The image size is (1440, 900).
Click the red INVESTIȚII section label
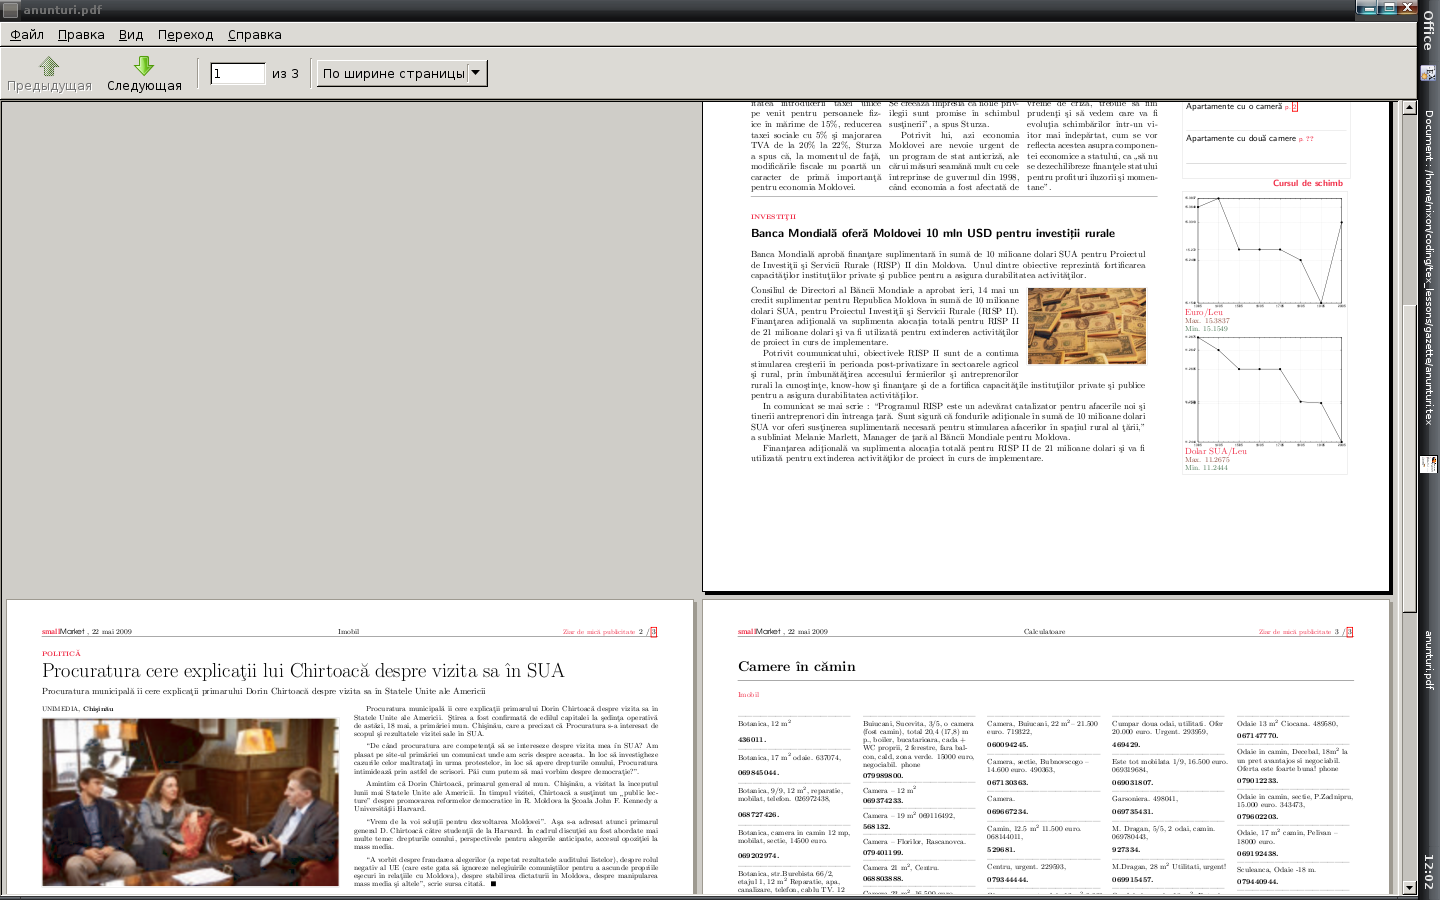tap(774, 216)
